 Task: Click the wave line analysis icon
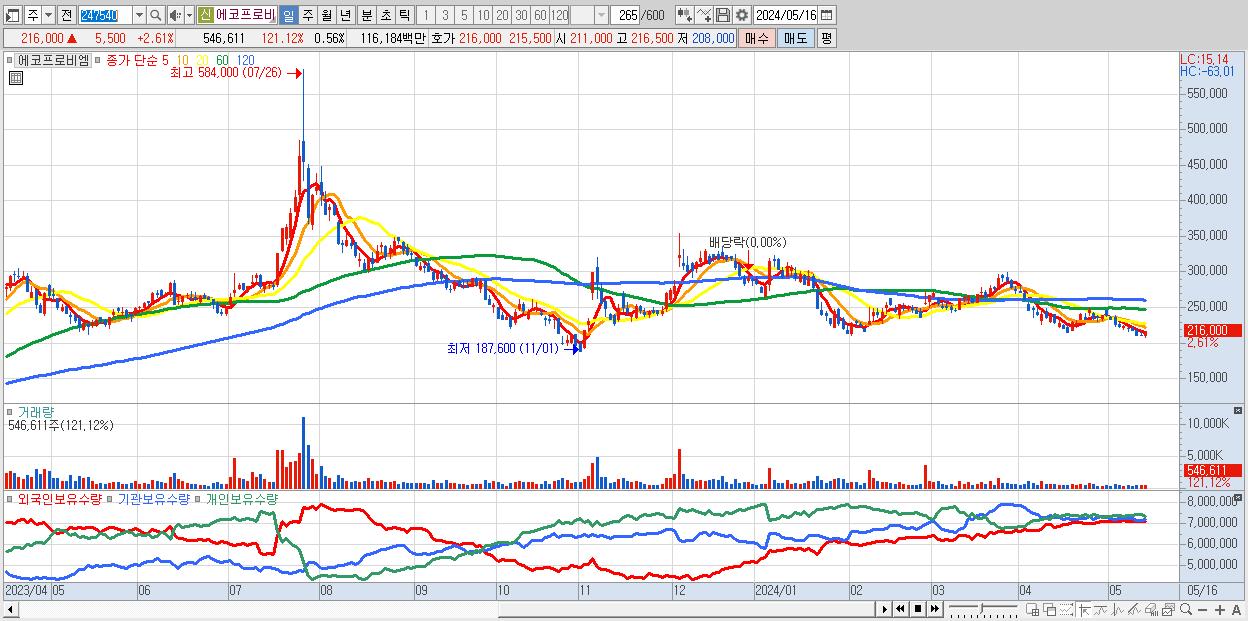1118,609
